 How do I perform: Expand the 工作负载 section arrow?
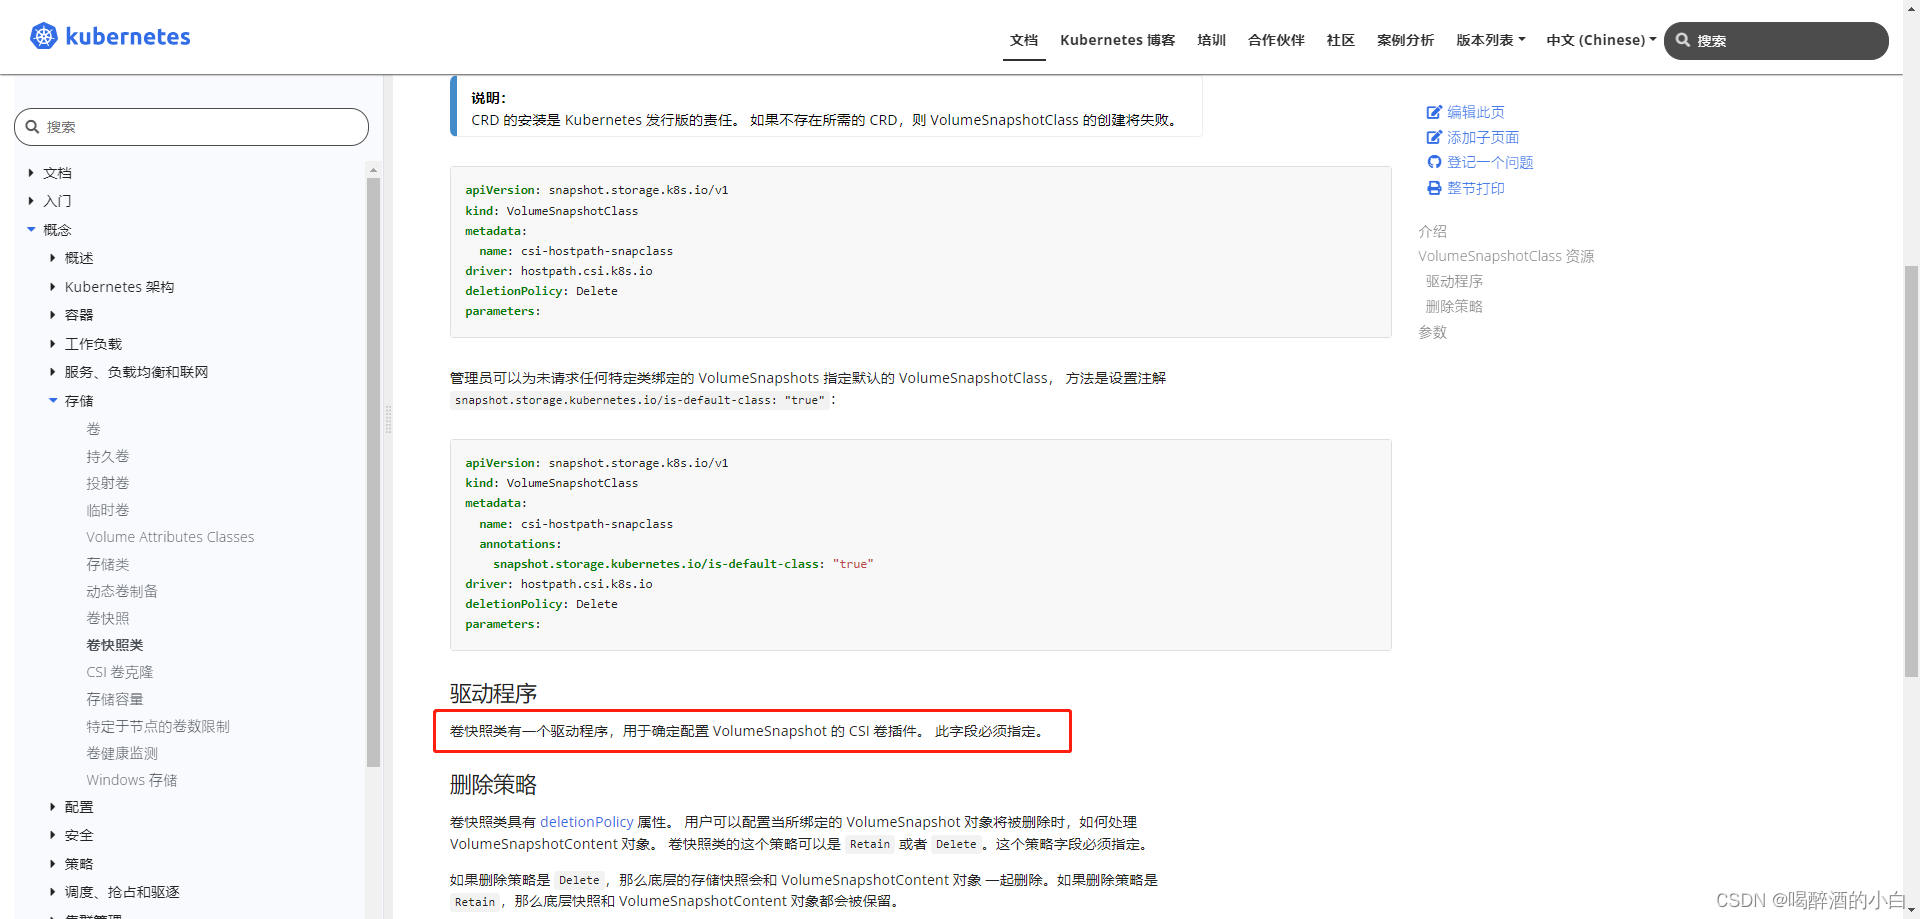point(53,344)
